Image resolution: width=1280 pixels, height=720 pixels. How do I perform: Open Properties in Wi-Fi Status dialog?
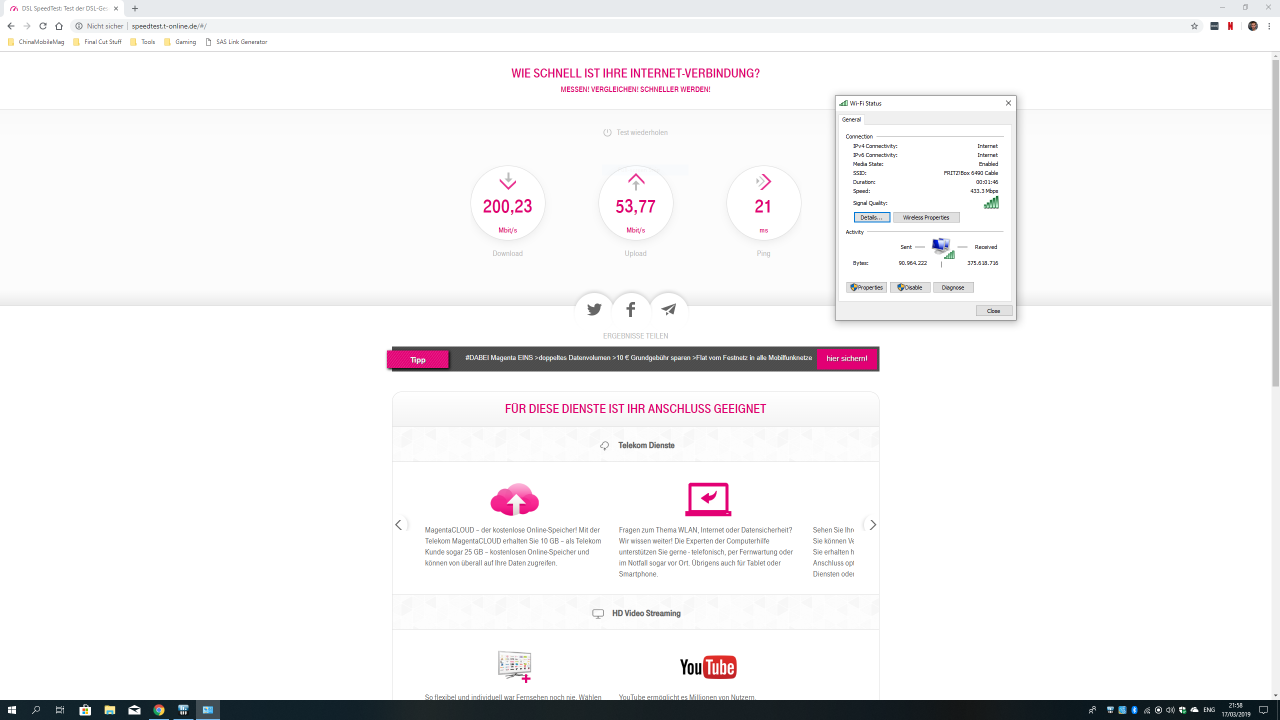(867, 287)
